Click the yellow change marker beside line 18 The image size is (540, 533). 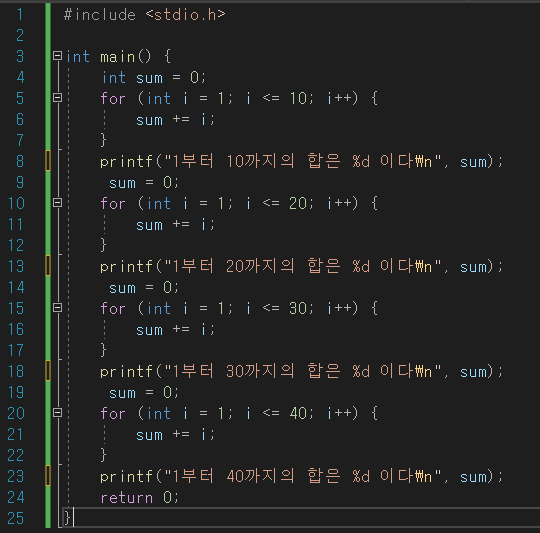(48, 371)
